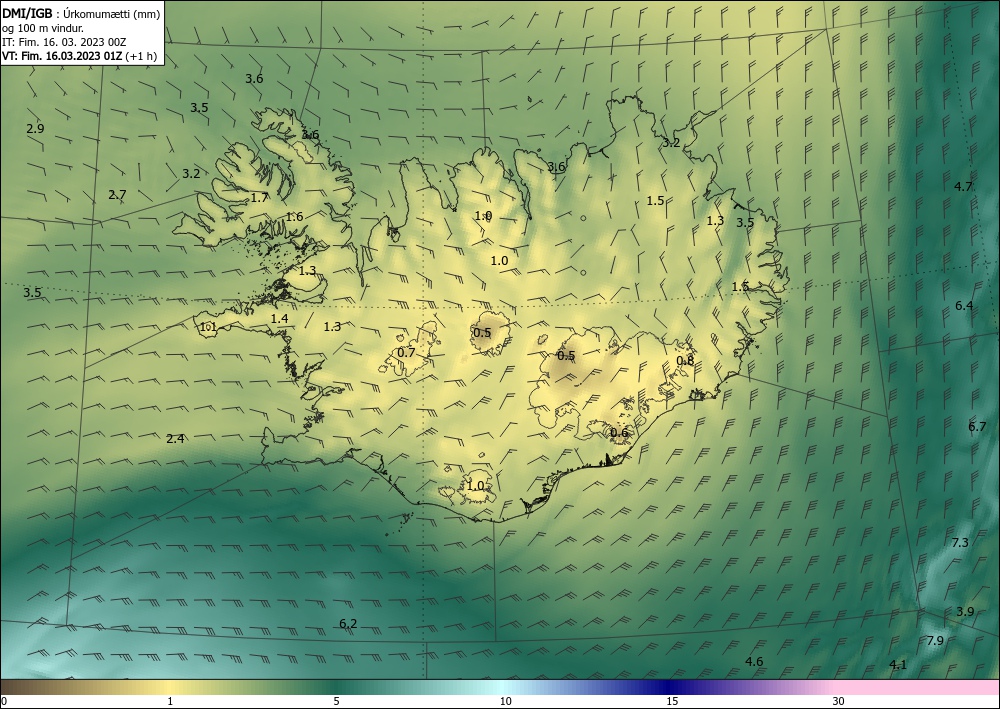Click the 1.6 value on the map
1000x709 pixels.
click(x=294, y=217)
